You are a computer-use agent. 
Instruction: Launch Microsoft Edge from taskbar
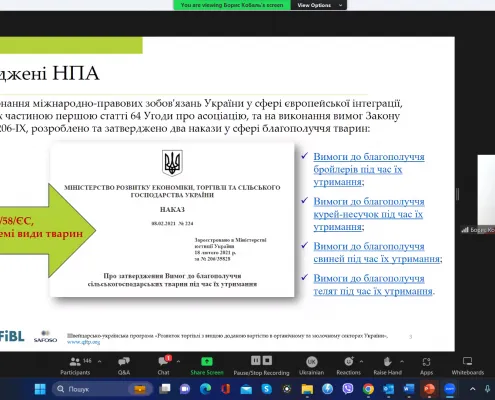pyautogui.click(x=205, y=389)
